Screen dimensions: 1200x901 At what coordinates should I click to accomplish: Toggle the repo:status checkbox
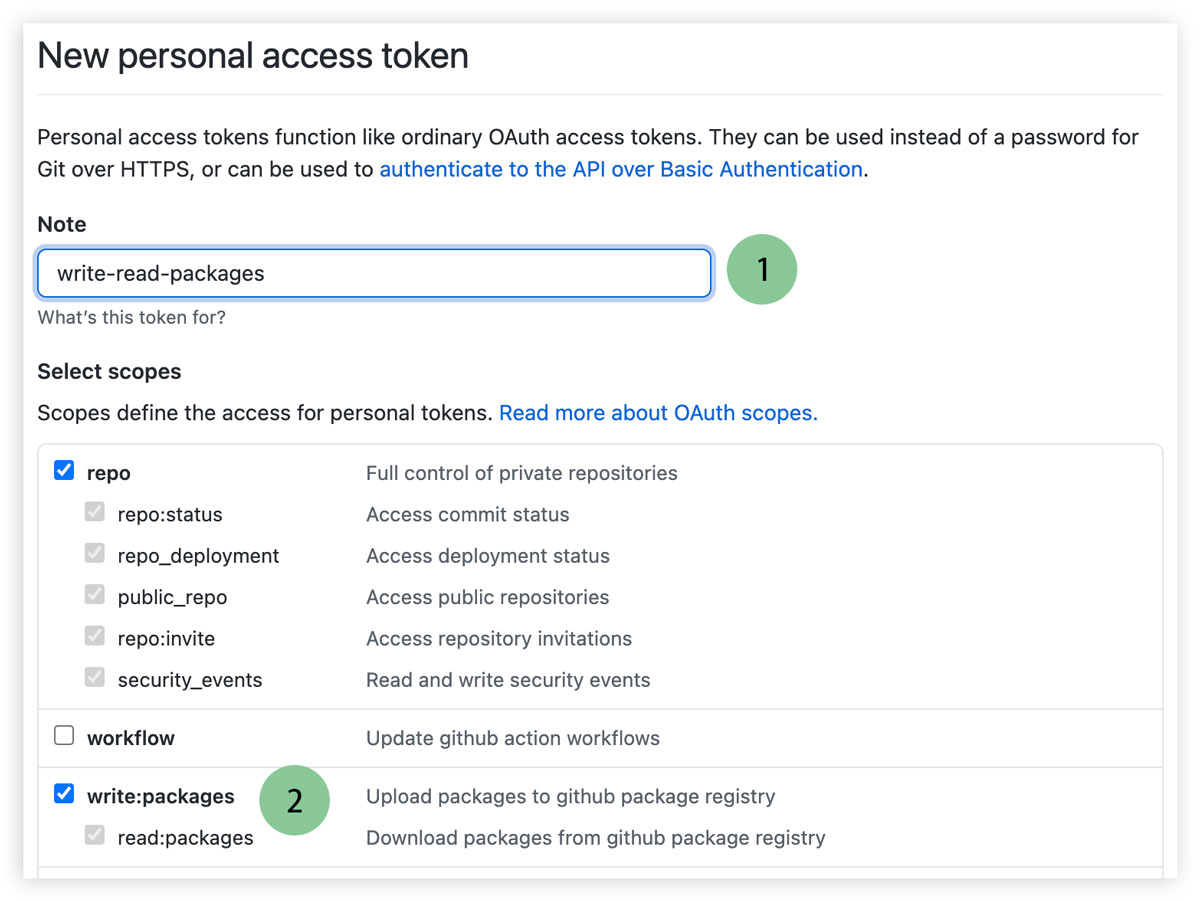click(x=95, y=513)
